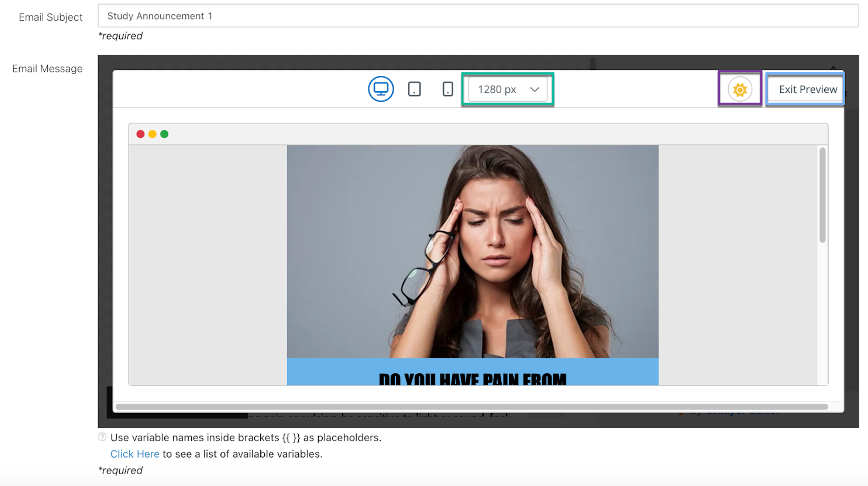Switch to desktop preview mode
This screenshot has height=486, width=868.
(381, 89)
